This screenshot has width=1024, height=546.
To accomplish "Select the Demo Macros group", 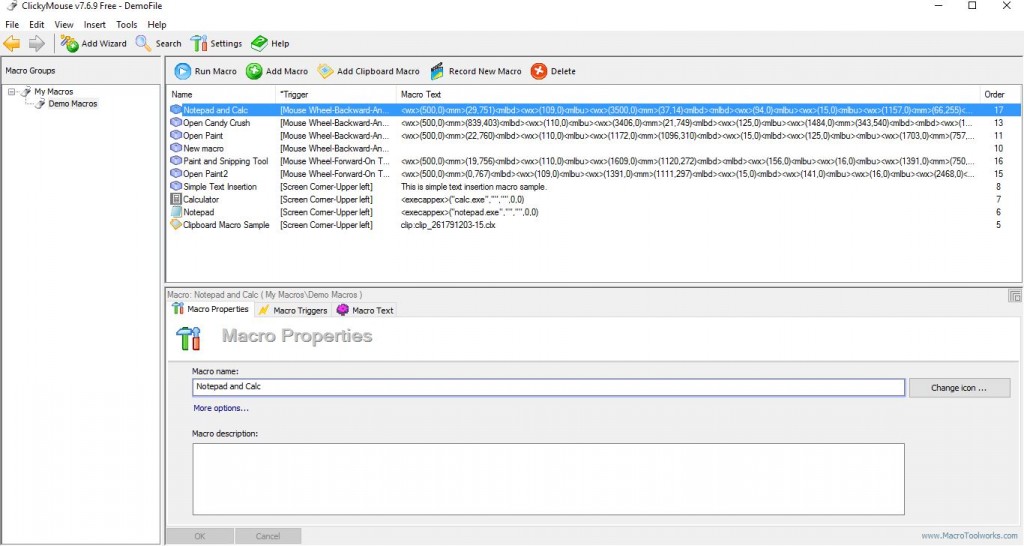I will 72,104.
